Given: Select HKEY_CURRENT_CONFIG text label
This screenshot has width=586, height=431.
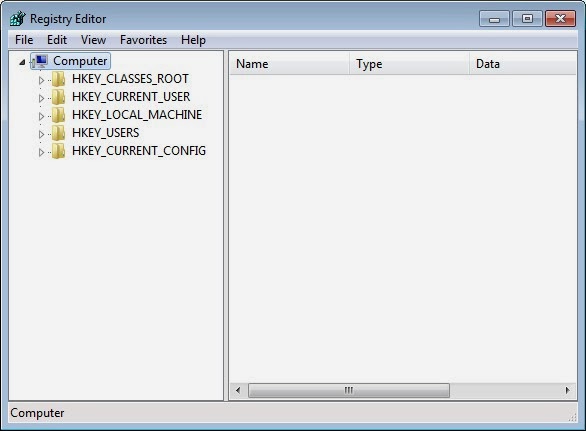Looking at the screenshot, I should (139, 150).
